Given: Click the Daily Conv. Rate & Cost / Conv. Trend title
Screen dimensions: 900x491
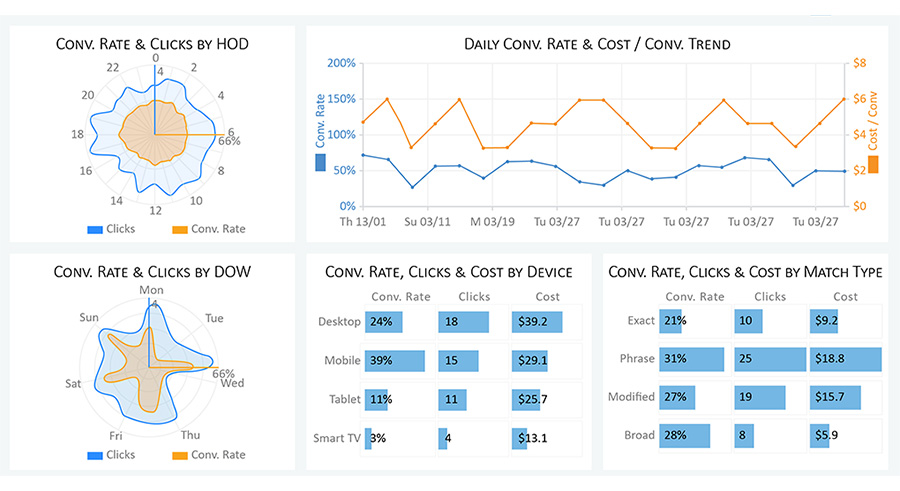Looking at the screenshot, I should click(x=597, y=44).
